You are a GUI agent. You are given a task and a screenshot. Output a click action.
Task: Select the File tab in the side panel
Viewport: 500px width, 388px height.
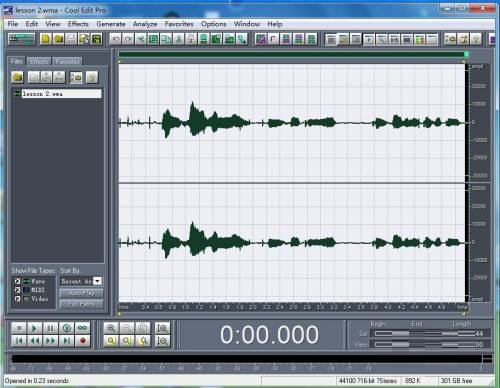pyautogui.click(x=16, y=61)
